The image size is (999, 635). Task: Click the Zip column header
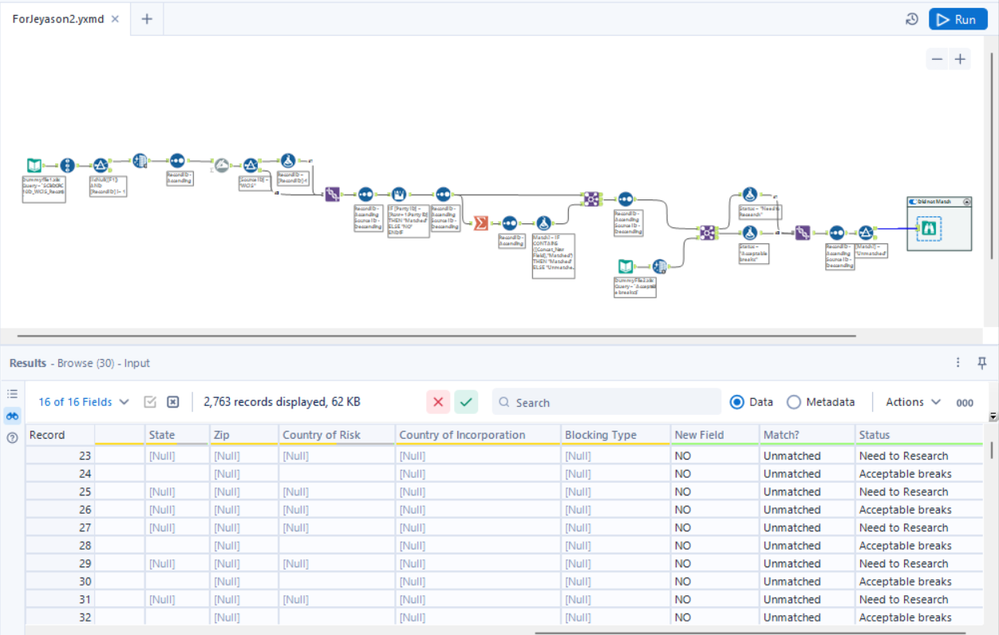(x=245, y=434)
